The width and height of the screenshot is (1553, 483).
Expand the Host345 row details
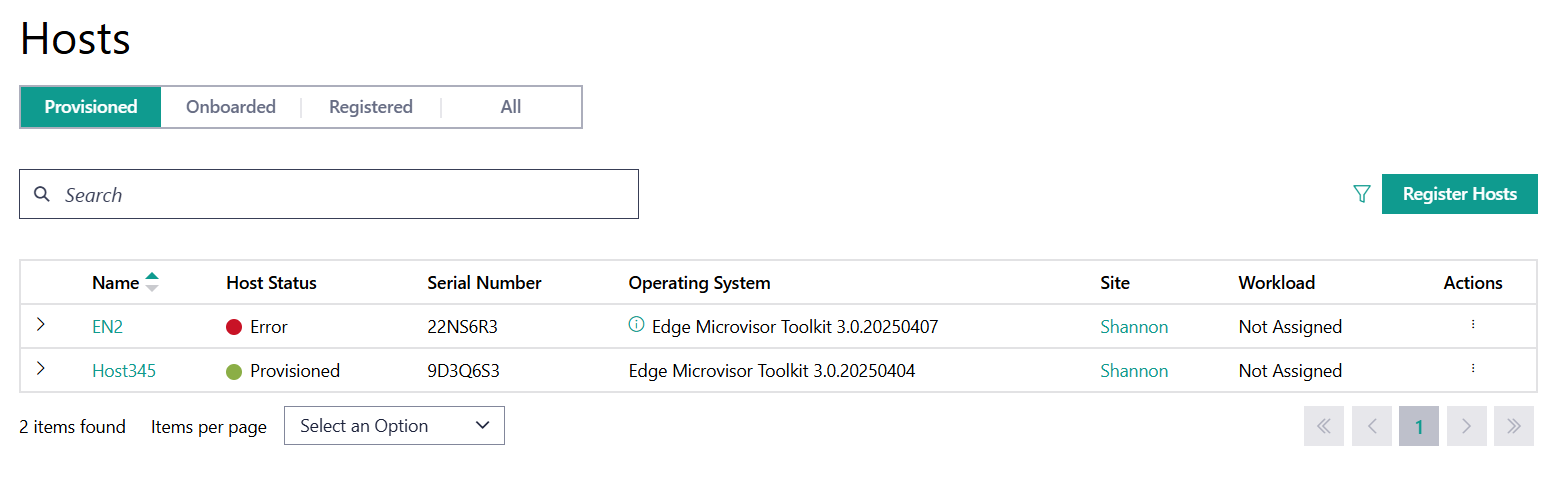41,369
